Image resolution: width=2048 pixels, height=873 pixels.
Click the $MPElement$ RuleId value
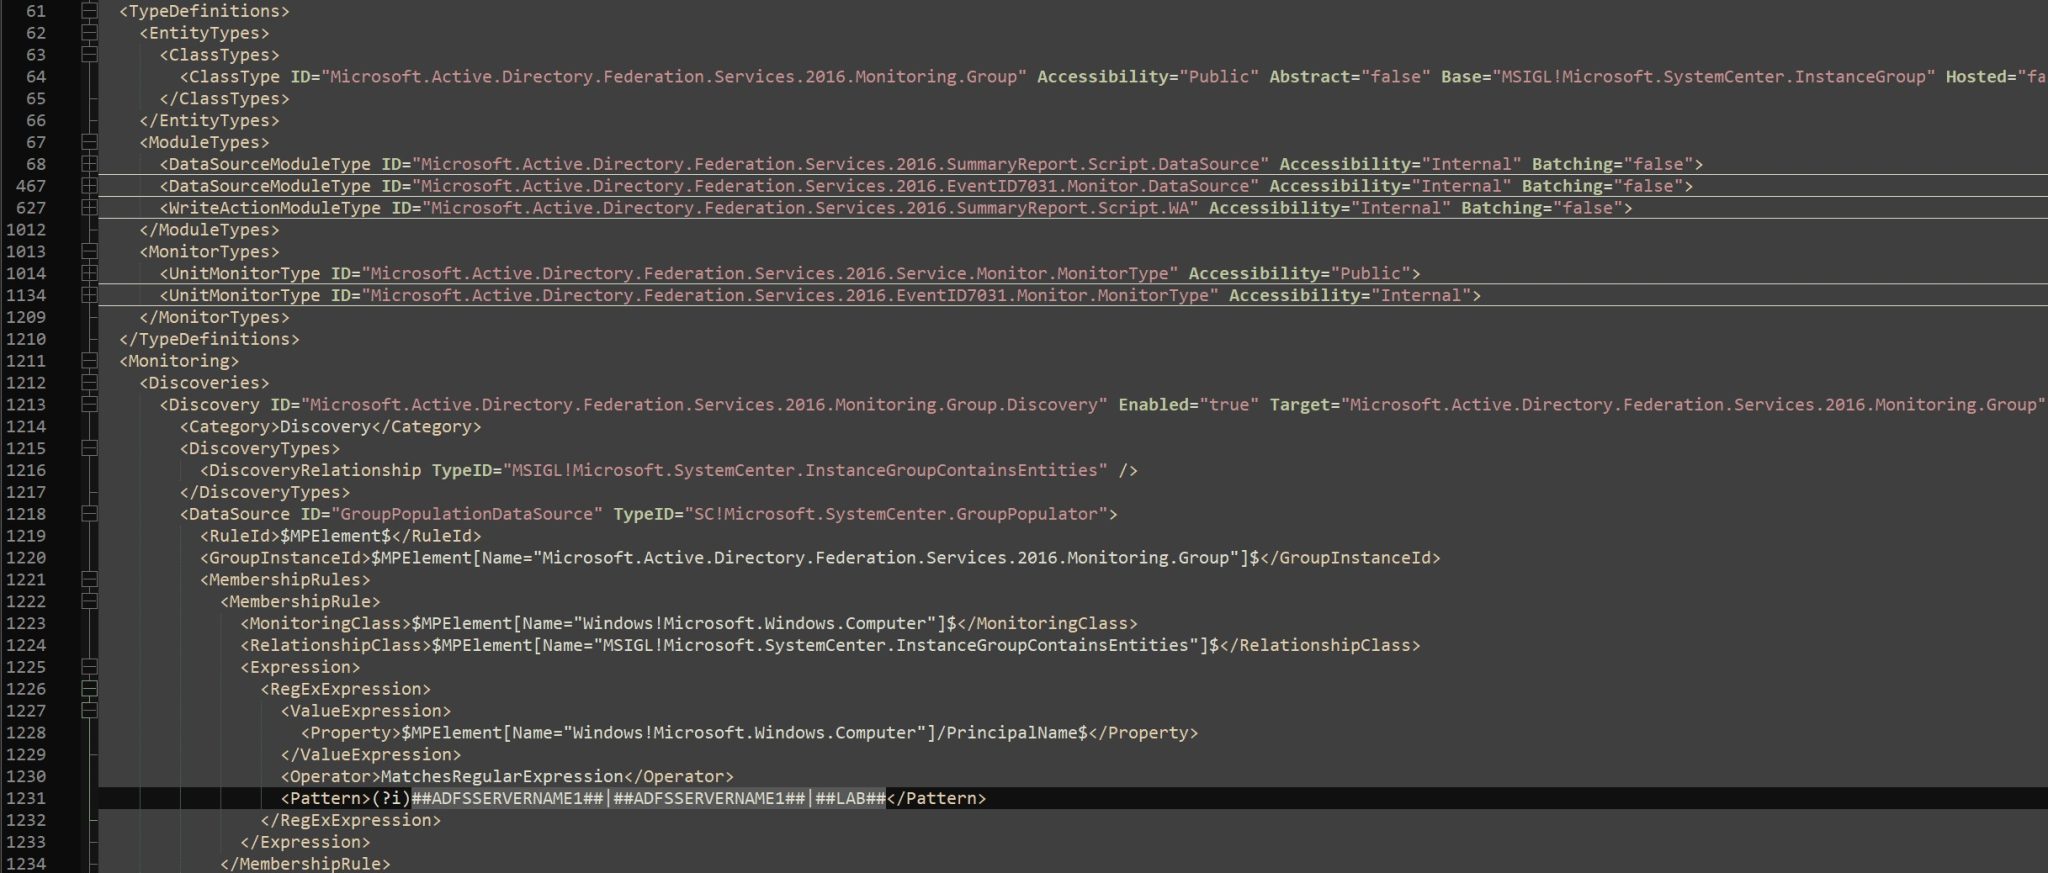335,536
